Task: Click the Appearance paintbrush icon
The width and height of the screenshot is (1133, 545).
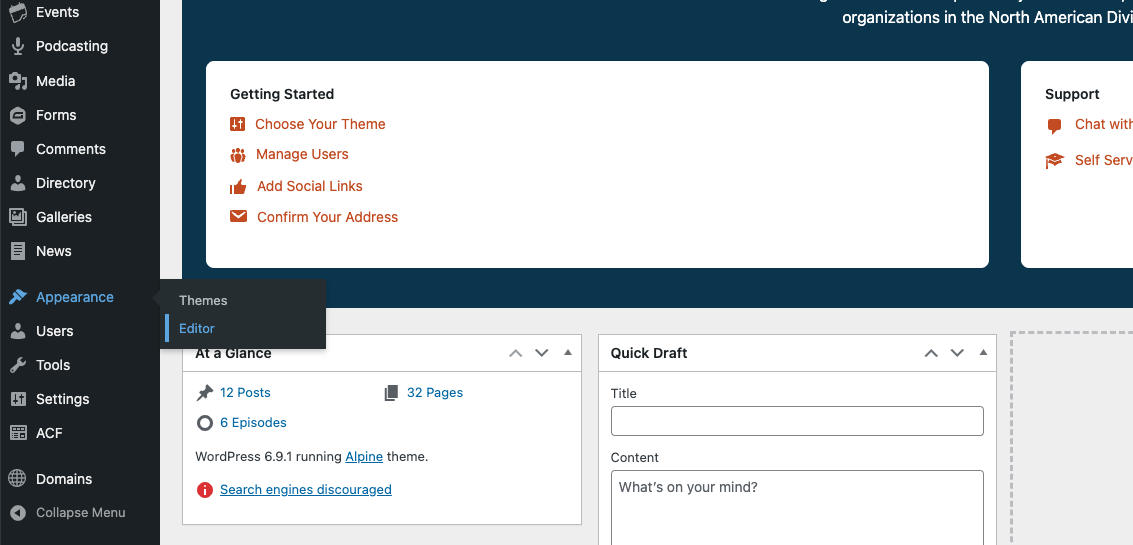Action: pos(18,297)
